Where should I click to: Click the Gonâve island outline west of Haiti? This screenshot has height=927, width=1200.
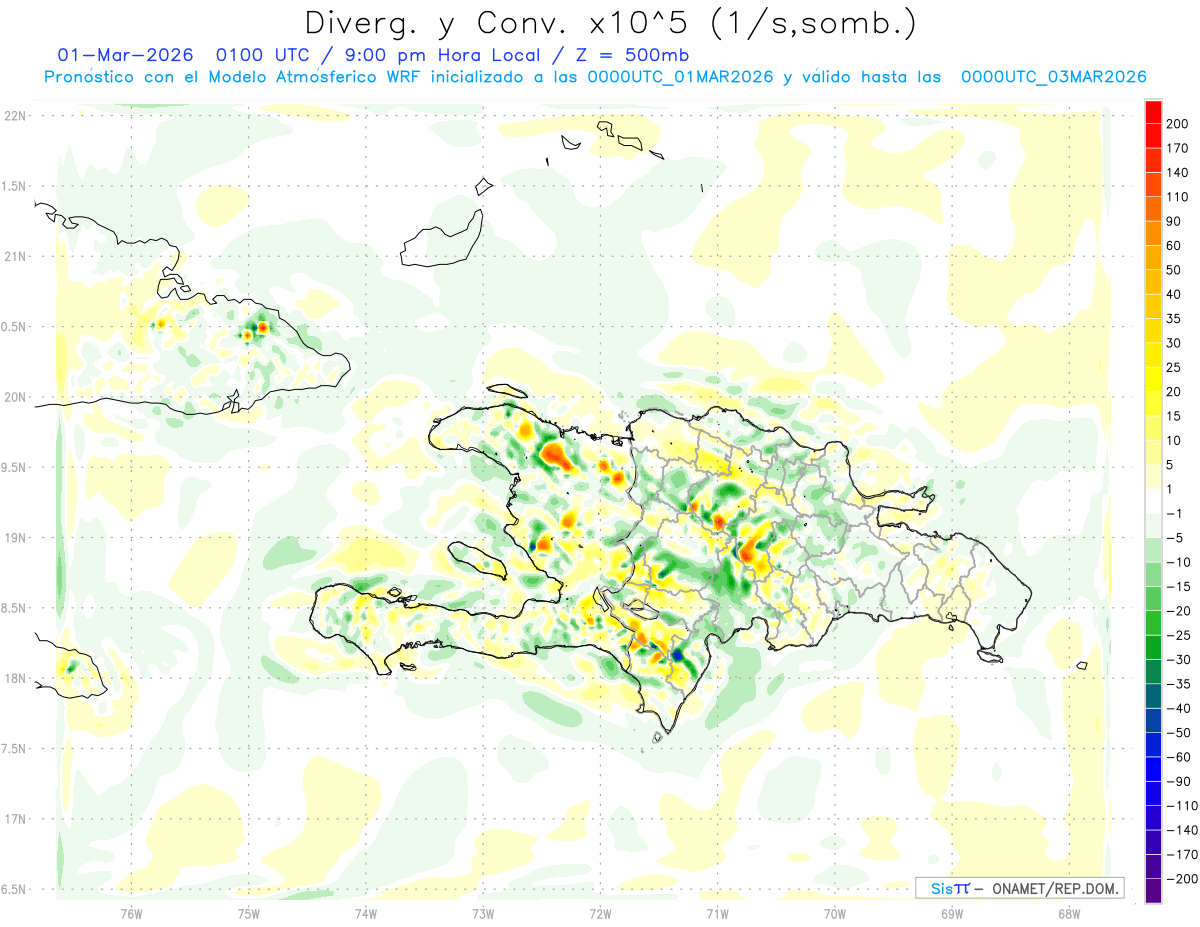pyautogui.click(x=479, y=561)
